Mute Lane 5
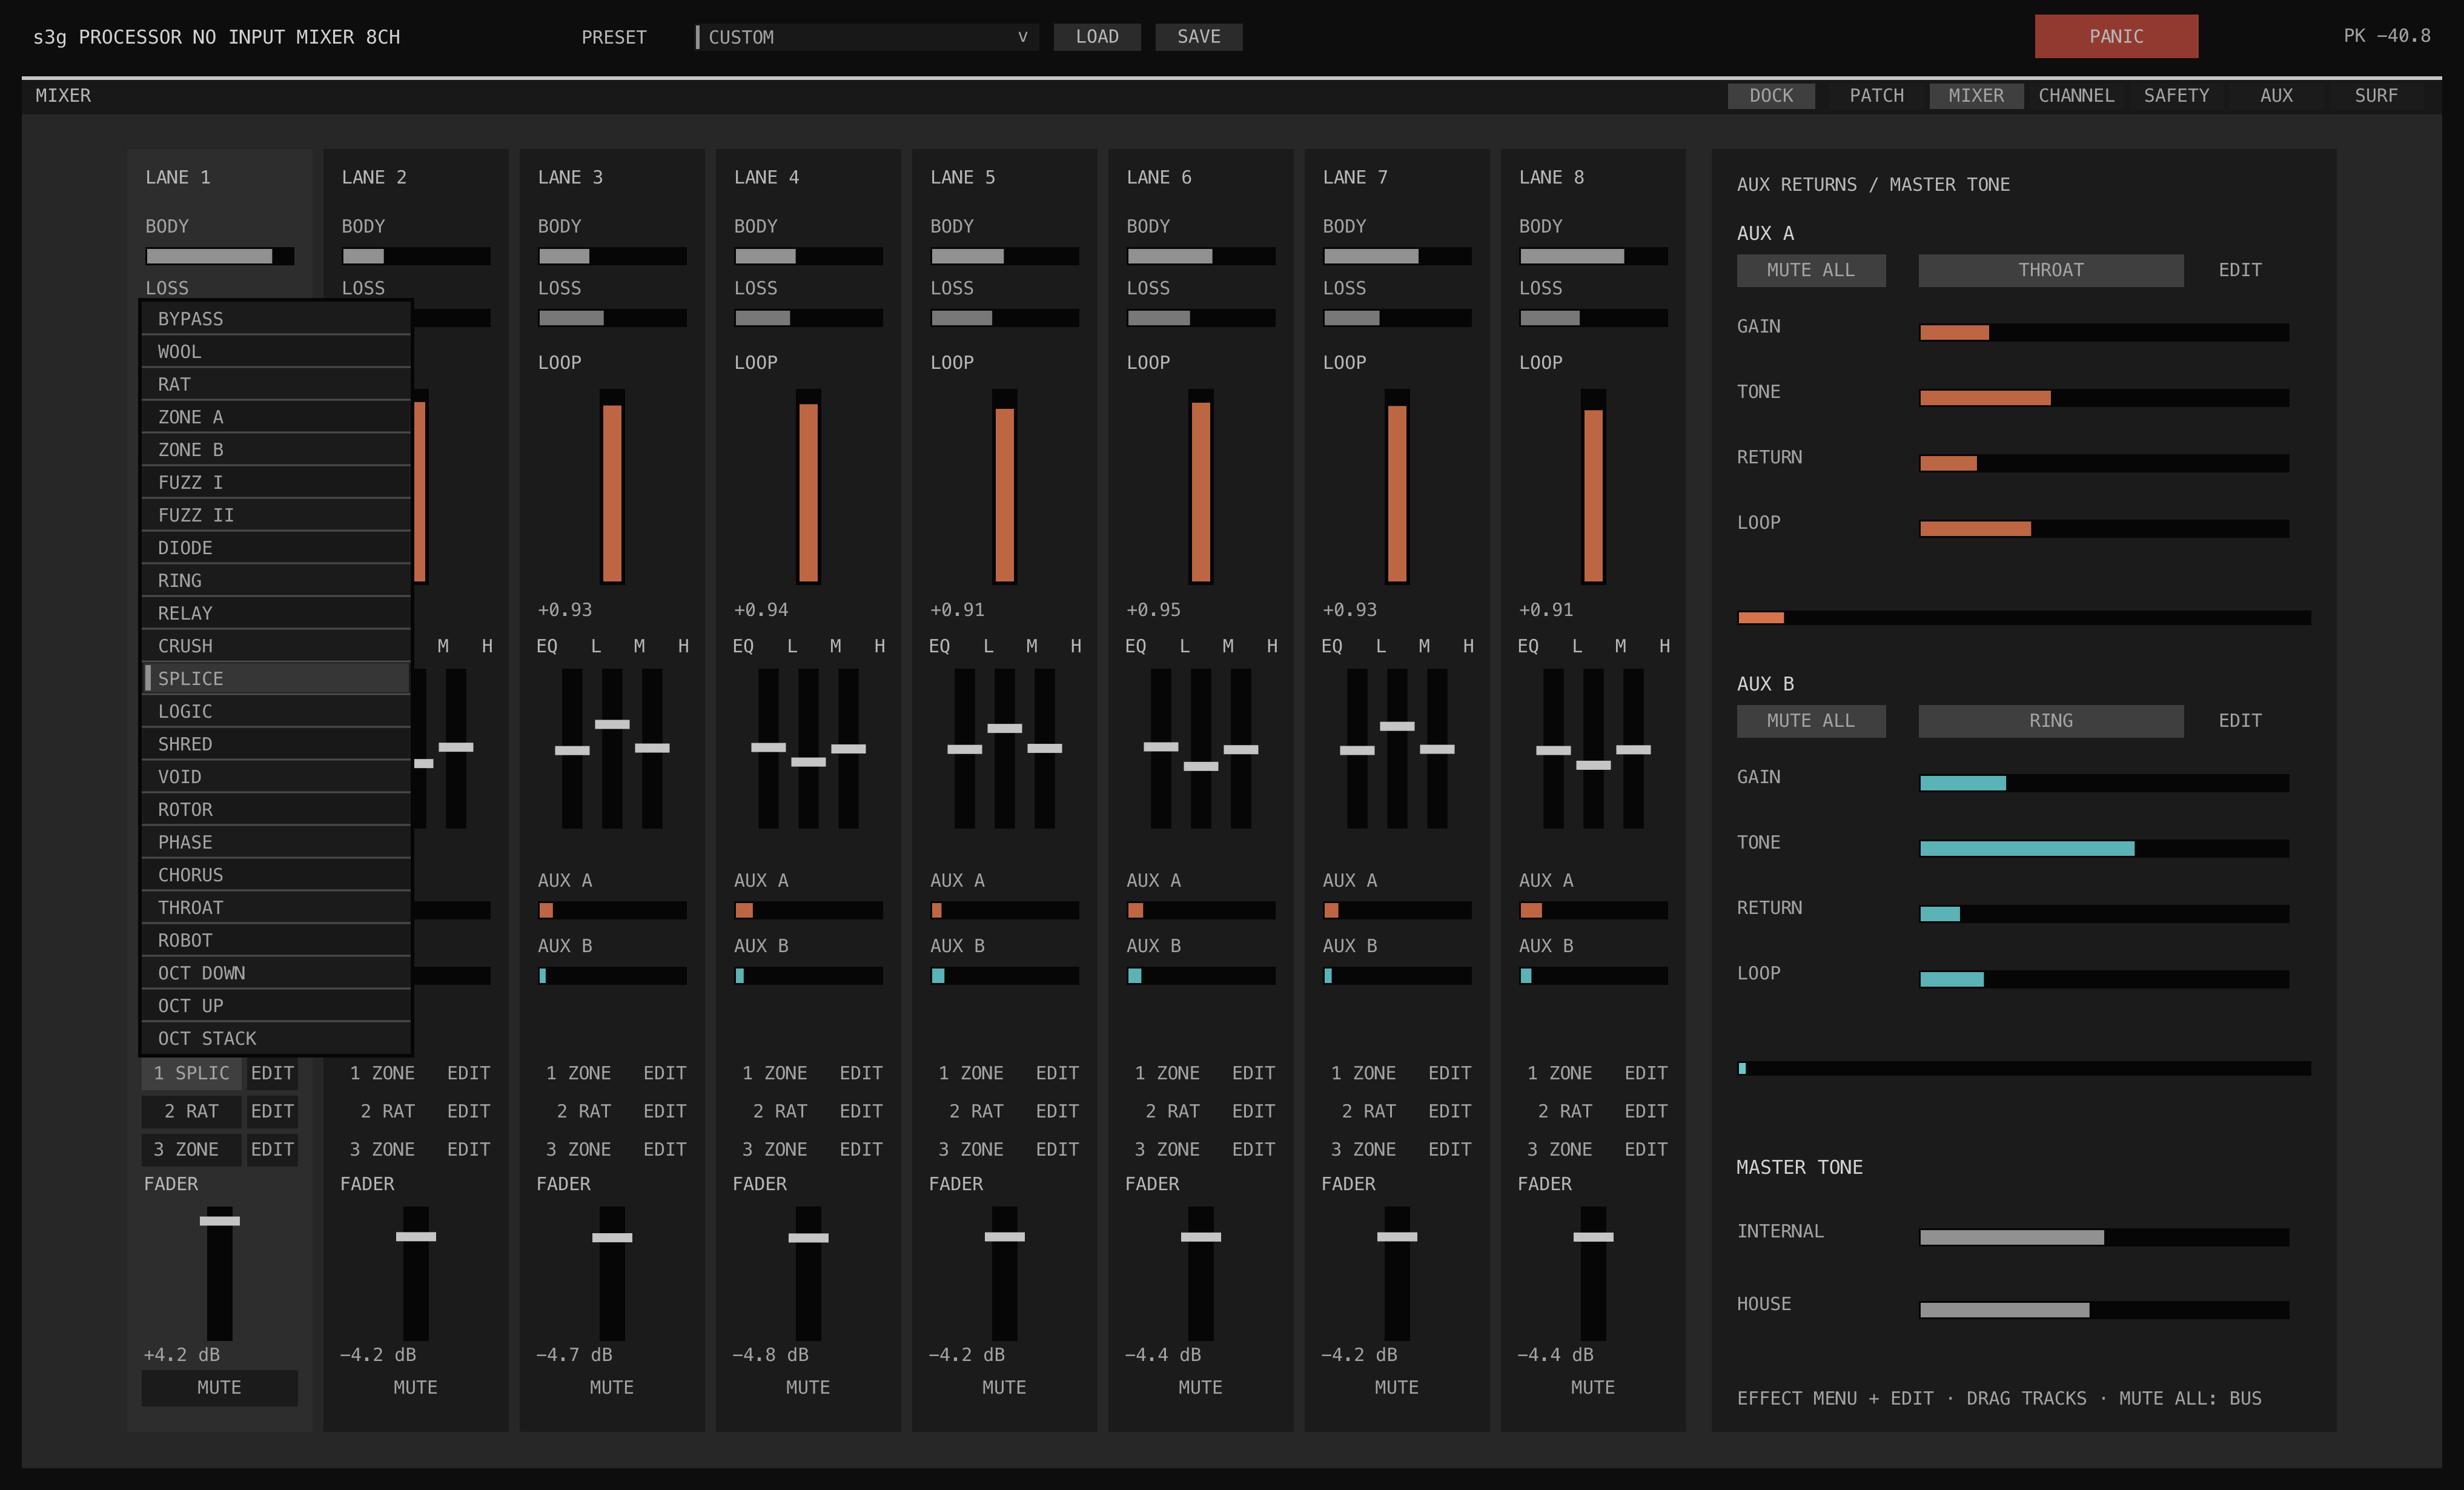This screenshot has height=1490, width=2464. click(1004, 1388)
